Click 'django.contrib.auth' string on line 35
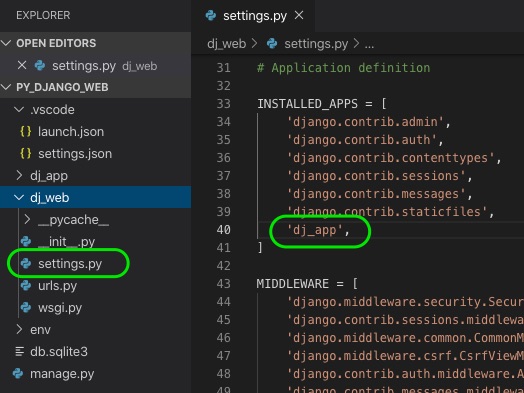The height and width of the screenshot is (393, 524). click(362, 140)
